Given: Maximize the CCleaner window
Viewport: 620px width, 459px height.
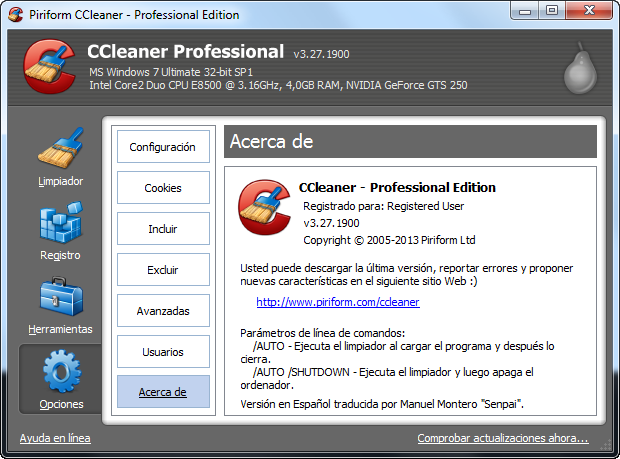Looking at the screenshot, I should pos(552,11).
